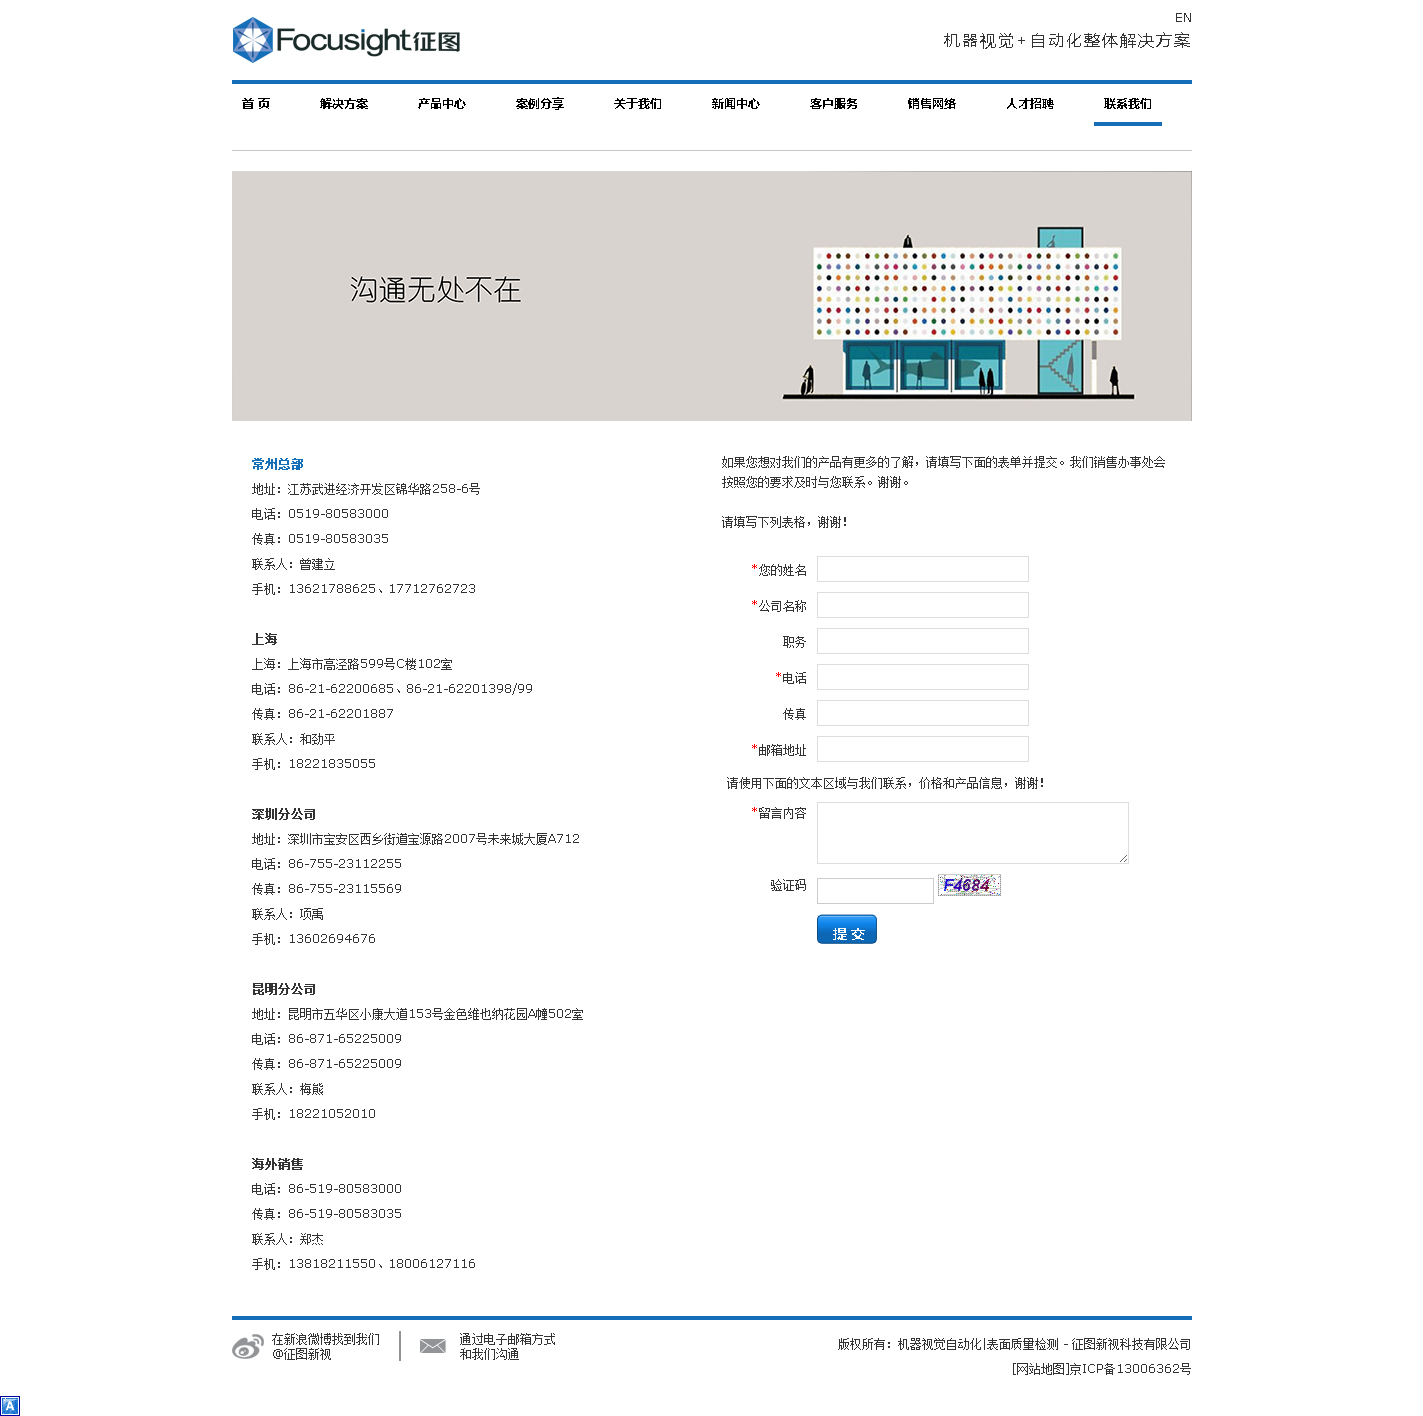The image size is (1423, 1416).
Task: Click the small A icon at bottom-left corner
Action: (x=10, y=1405)
